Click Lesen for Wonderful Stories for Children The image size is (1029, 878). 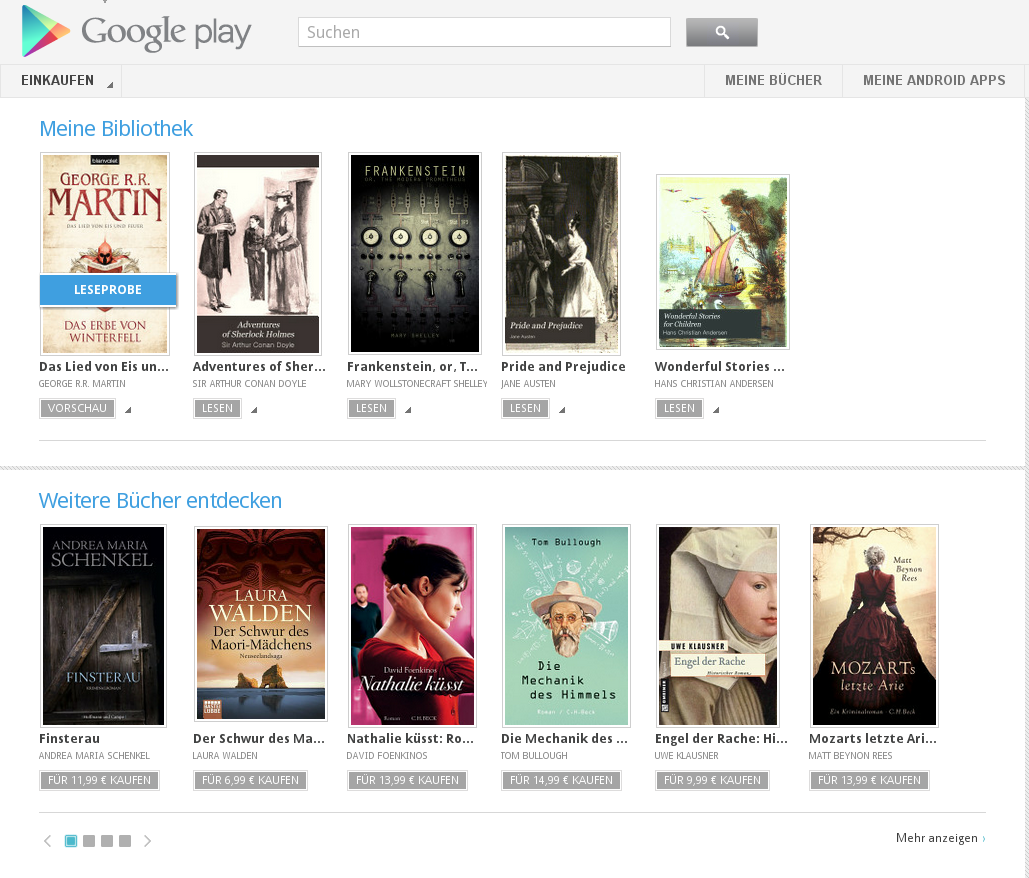pyautogui.click(x=679, y=408)
